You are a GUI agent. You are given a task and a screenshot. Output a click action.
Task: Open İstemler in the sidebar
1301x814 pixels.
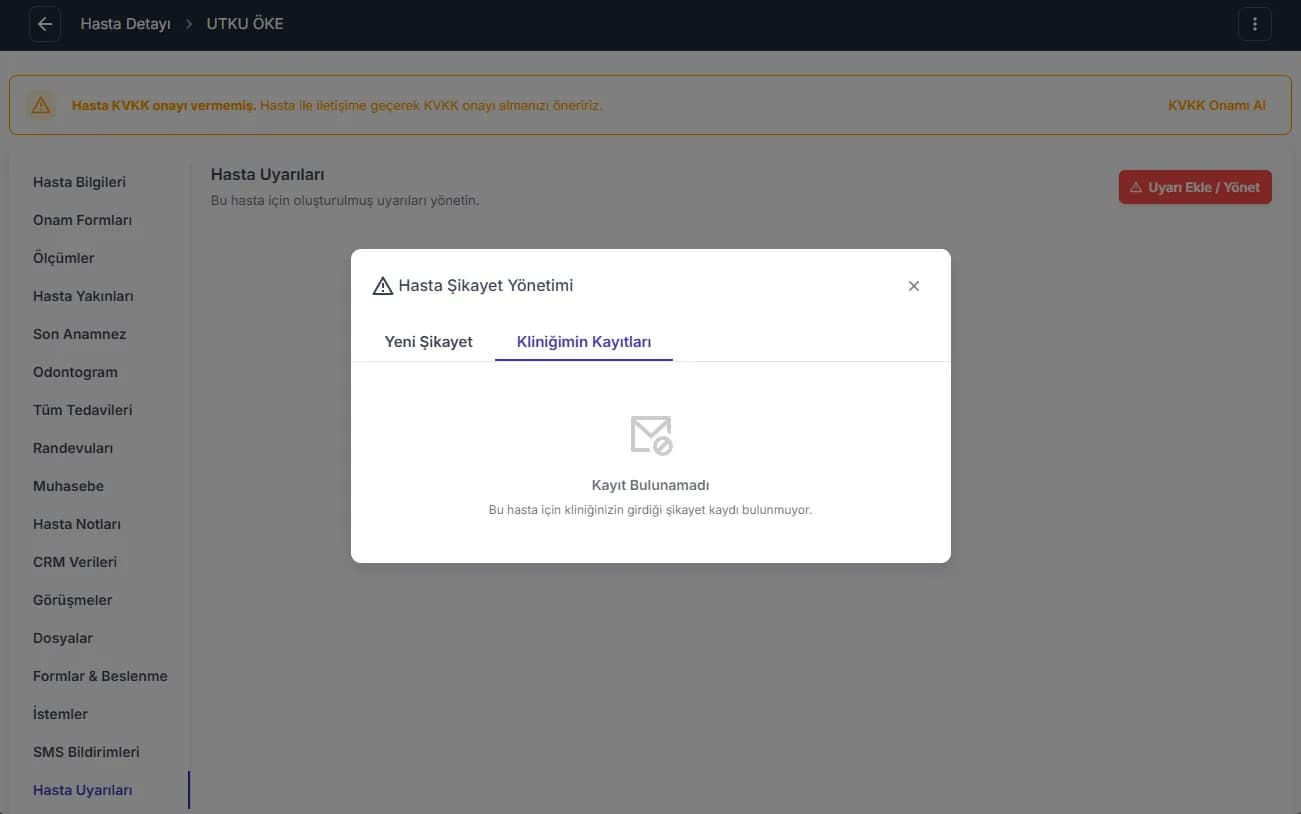coord(60,714)
